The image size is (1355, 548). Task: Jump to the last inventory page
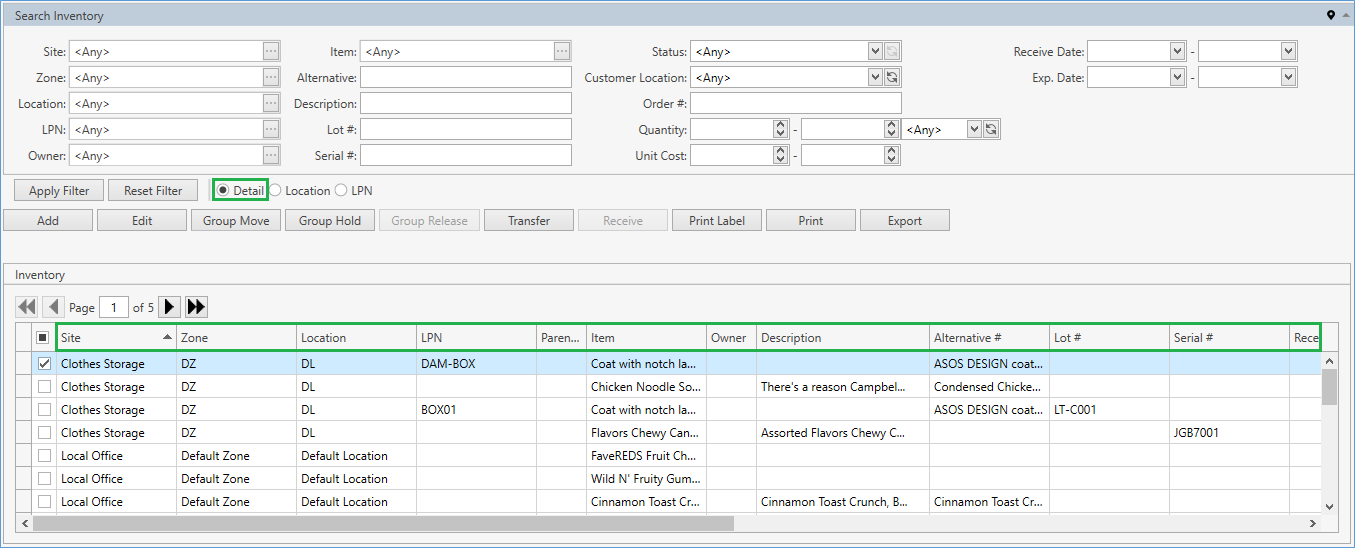point(196,307)
